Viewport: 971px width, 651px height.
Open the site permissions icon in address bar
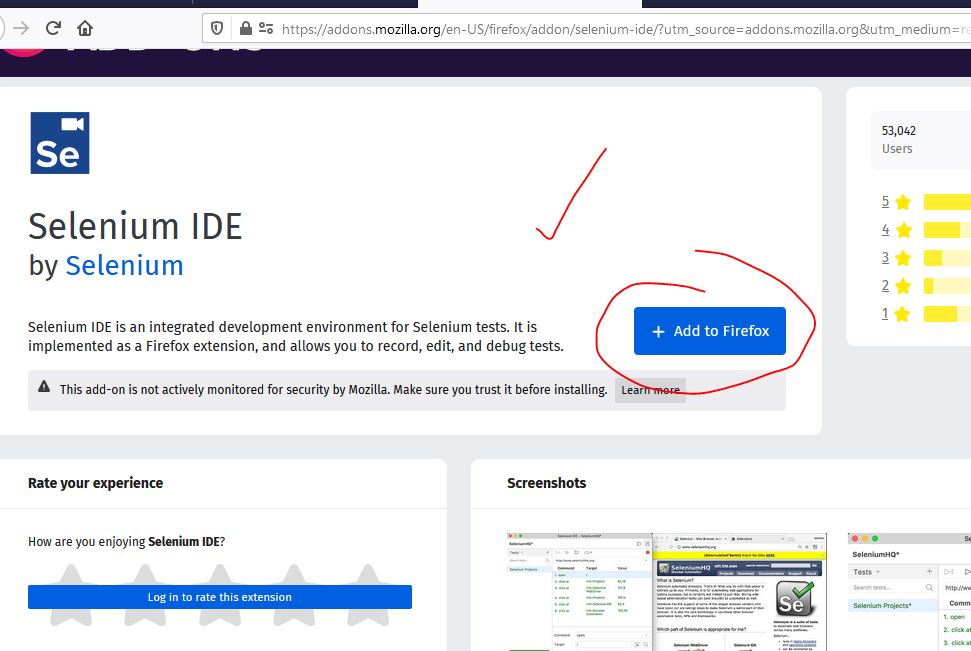tap(265, 28)
